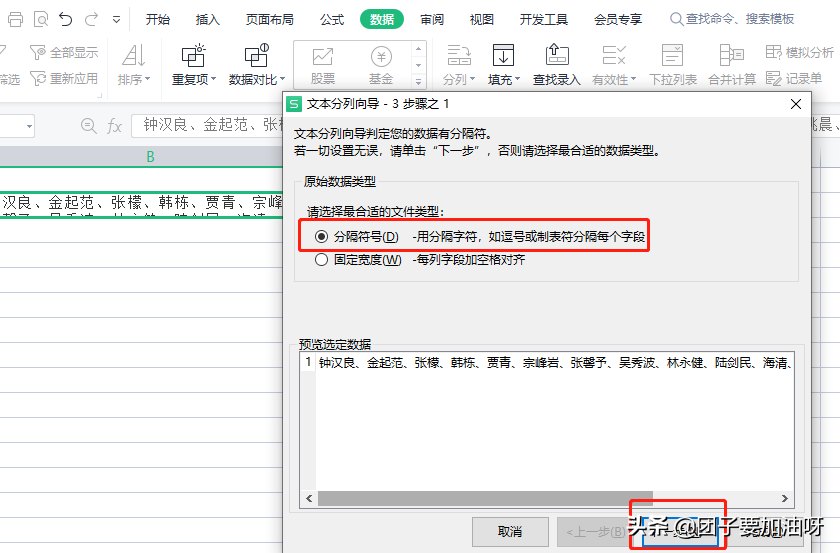Click the 合并计算 consolidate icon

732,65
